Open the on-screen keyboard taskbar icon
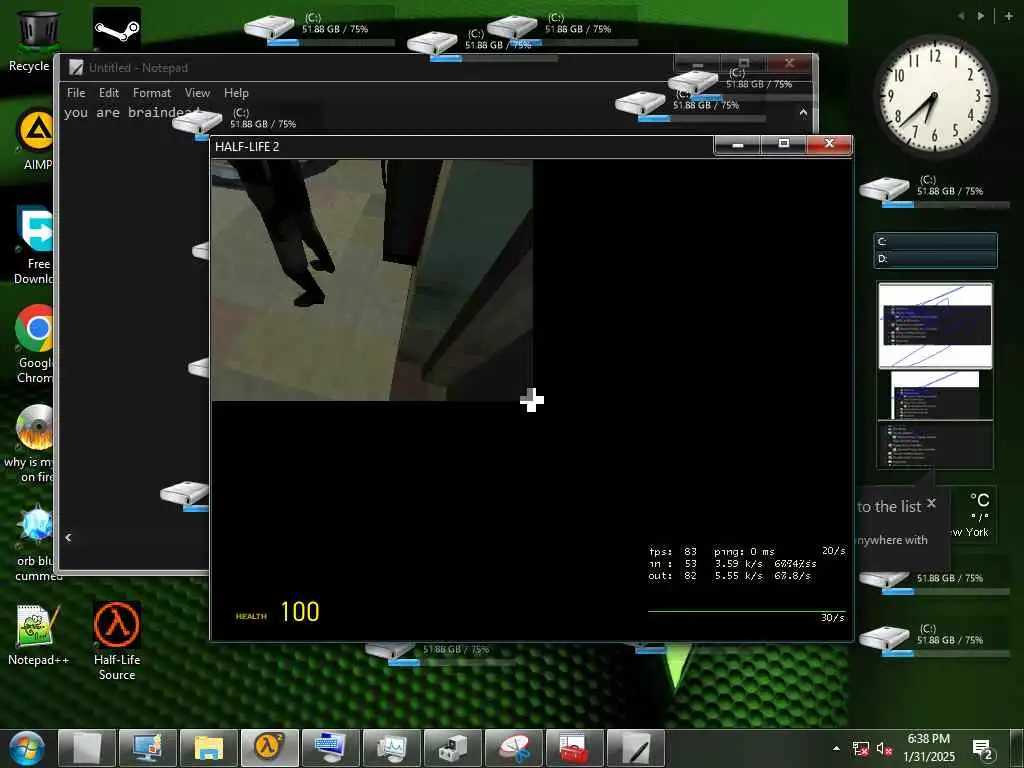 click(x=330, y=748)
